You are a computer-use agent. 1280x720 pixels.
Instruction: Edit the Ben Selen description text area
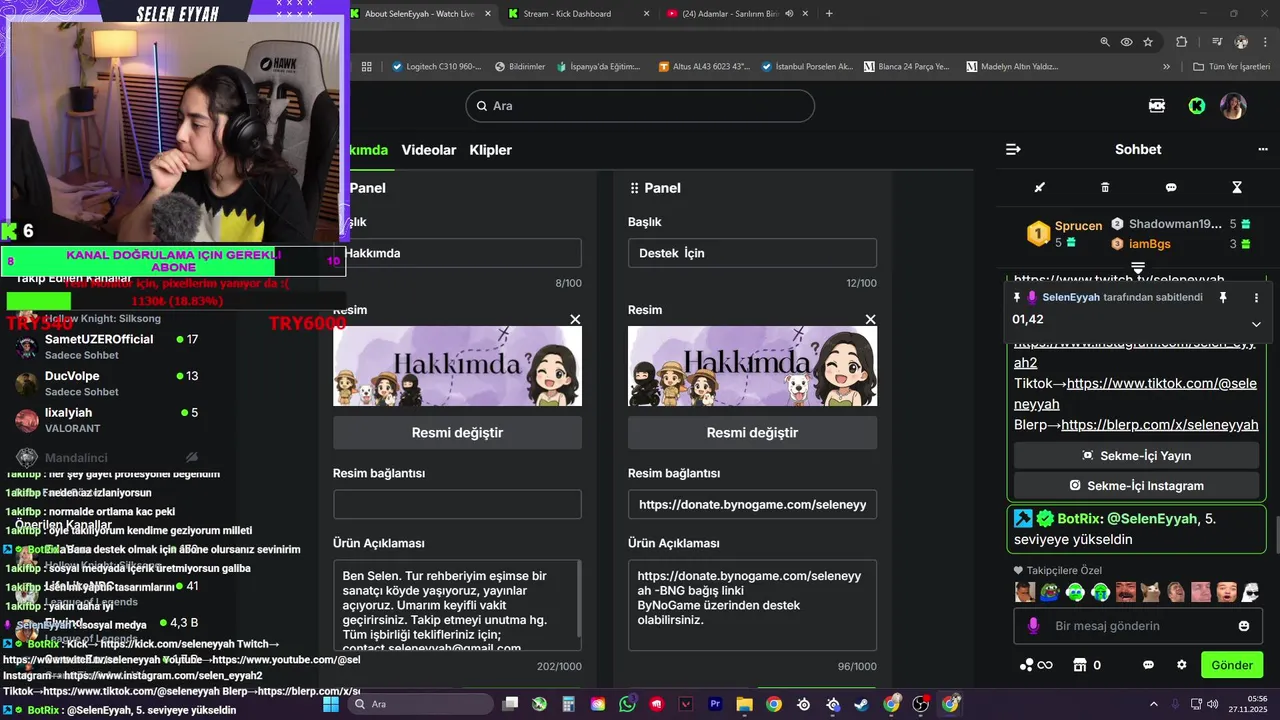457,605
